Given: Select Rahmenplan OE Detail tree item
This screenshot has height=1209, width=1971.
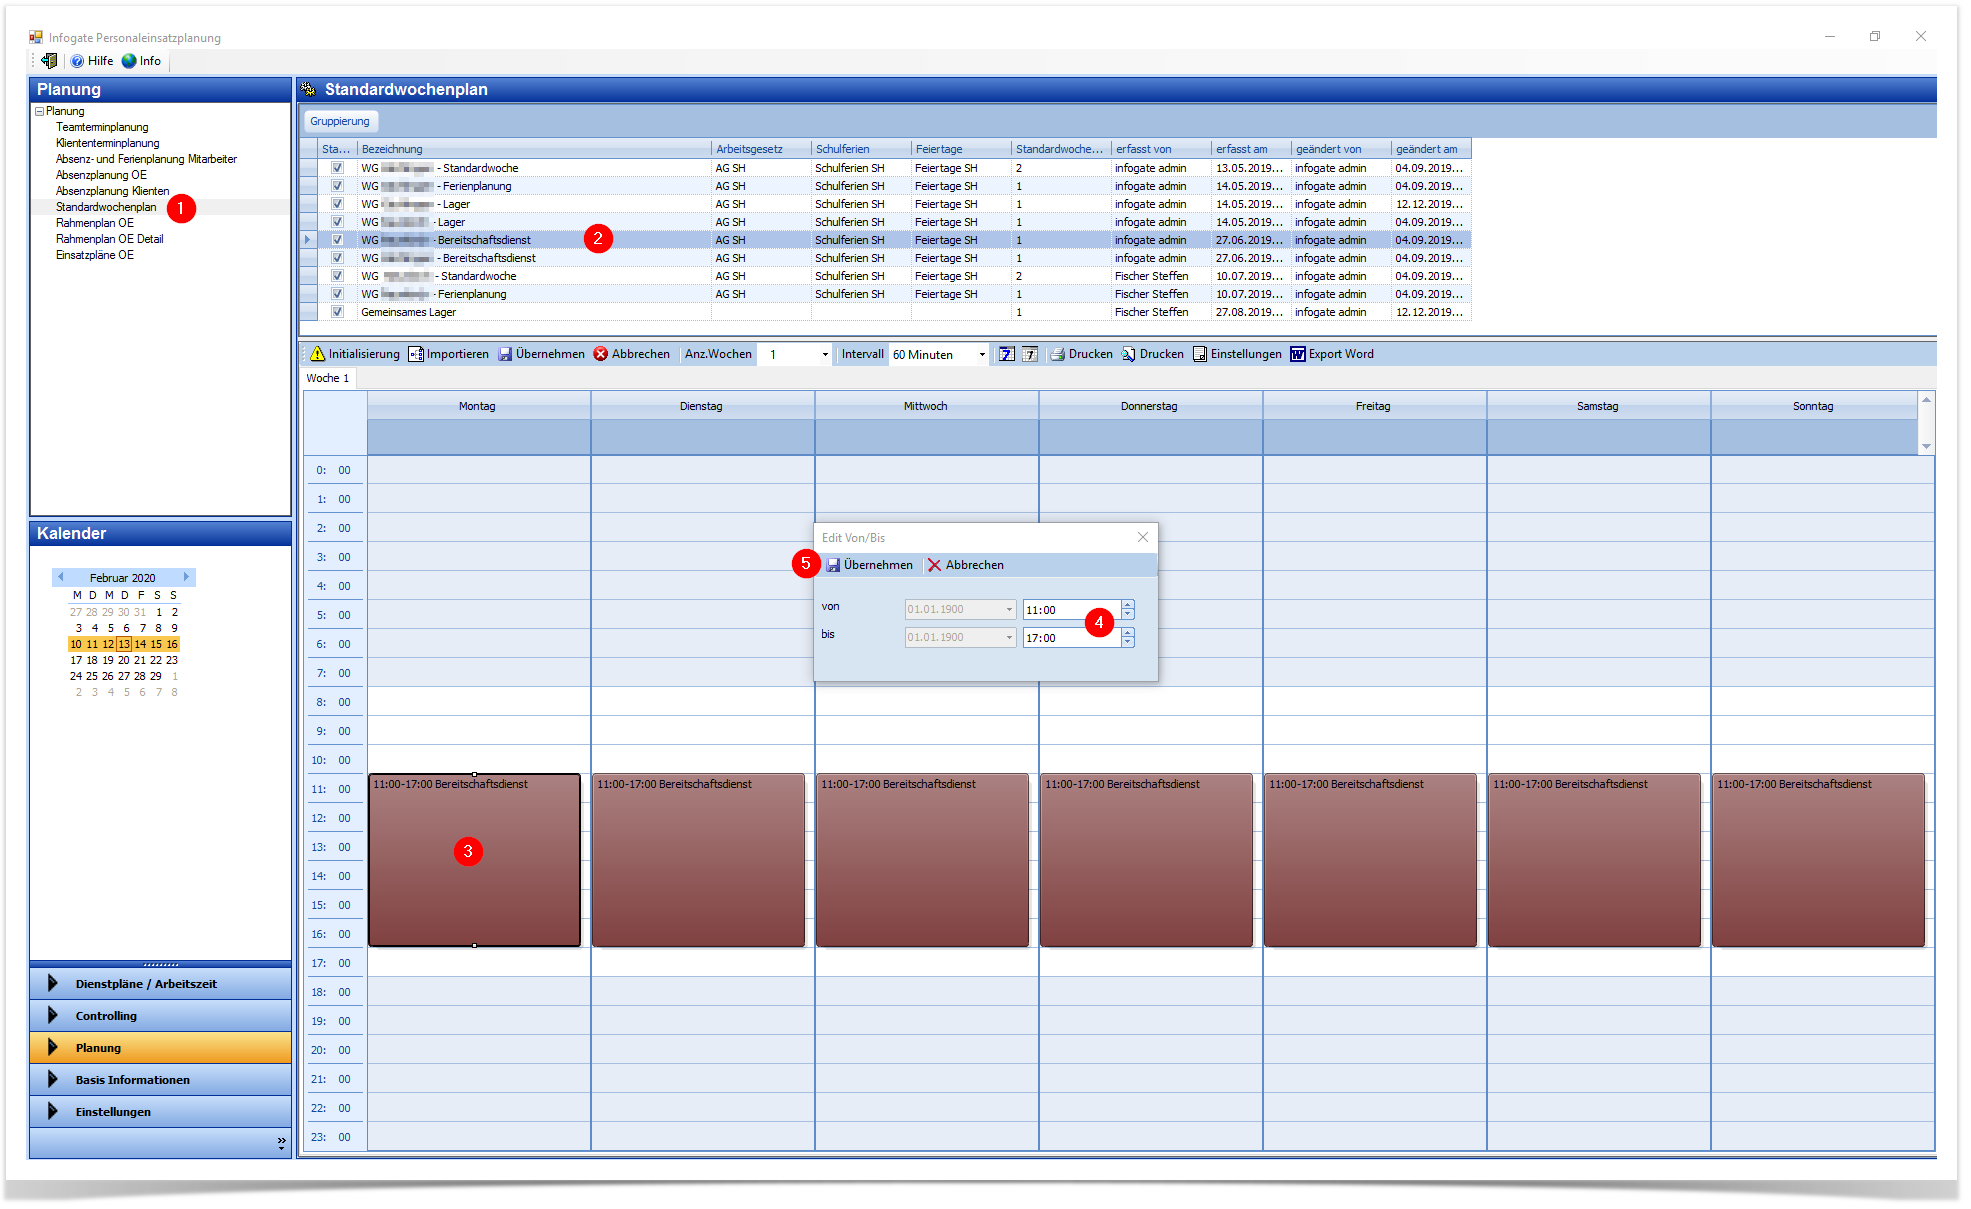Looking at the screenshot, I should pos(110,239).
